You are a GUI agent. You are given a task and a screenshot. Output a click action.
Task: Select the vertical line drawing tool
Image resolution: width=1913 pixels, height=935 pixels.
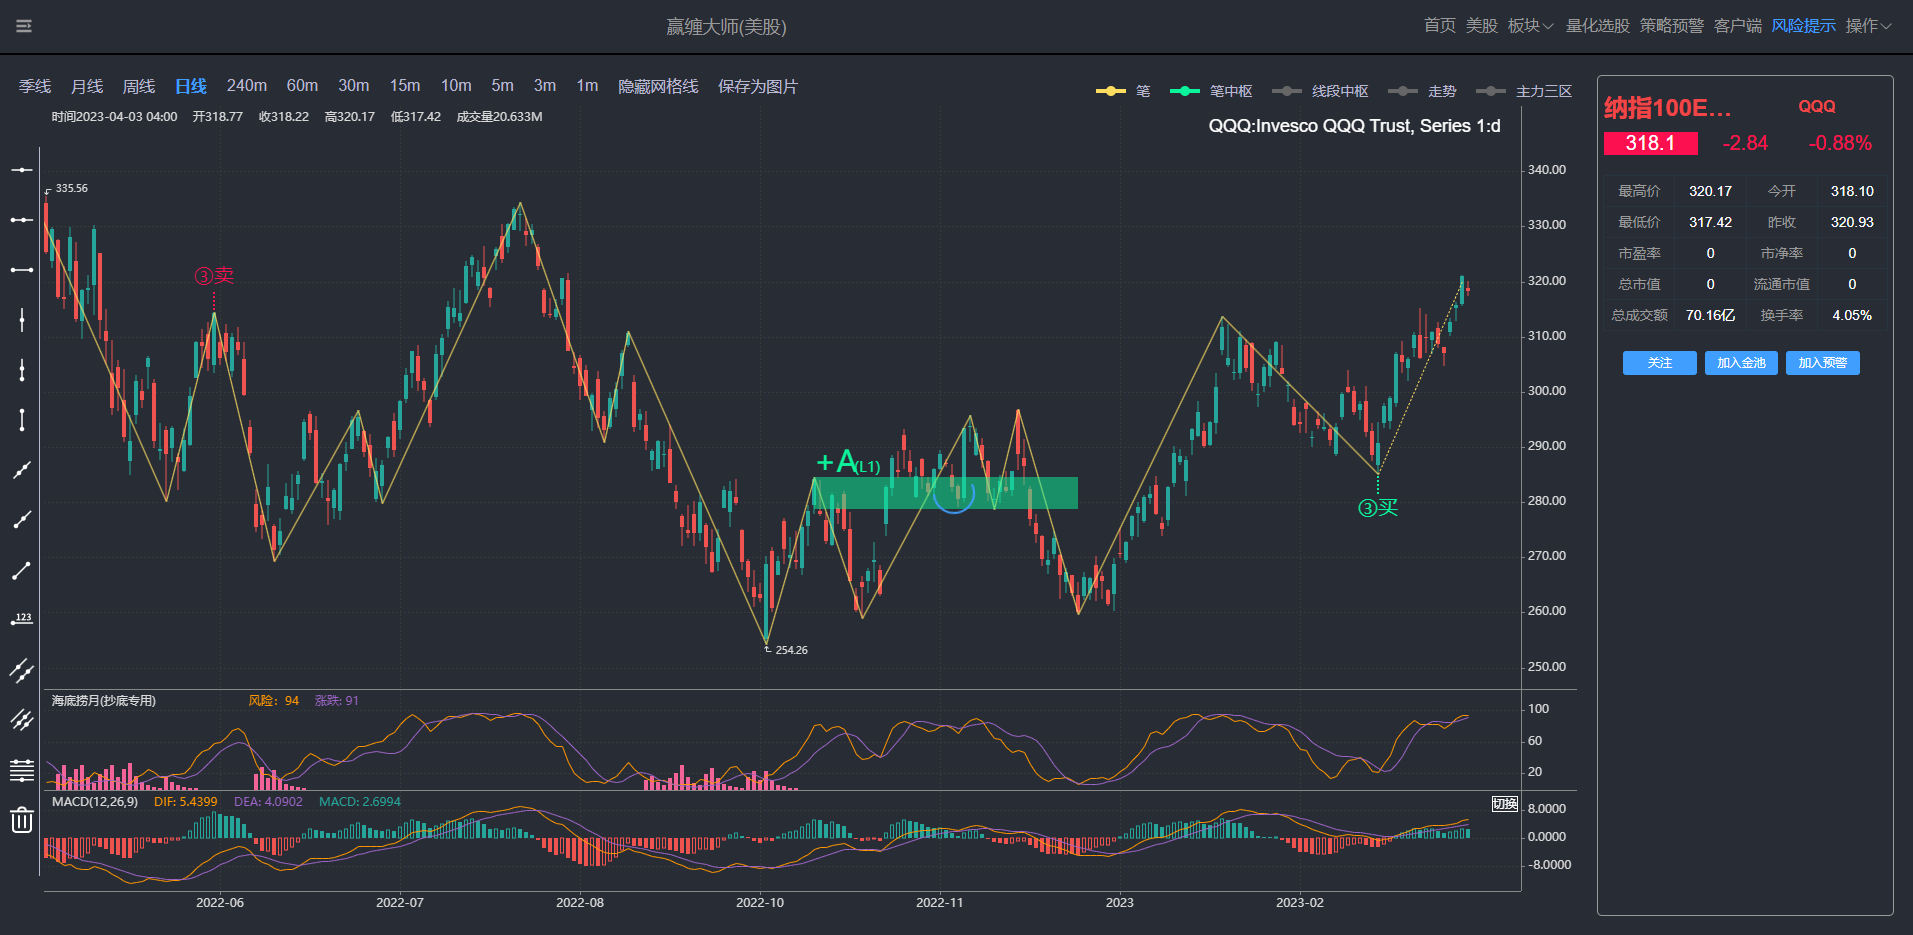point(22,320)
